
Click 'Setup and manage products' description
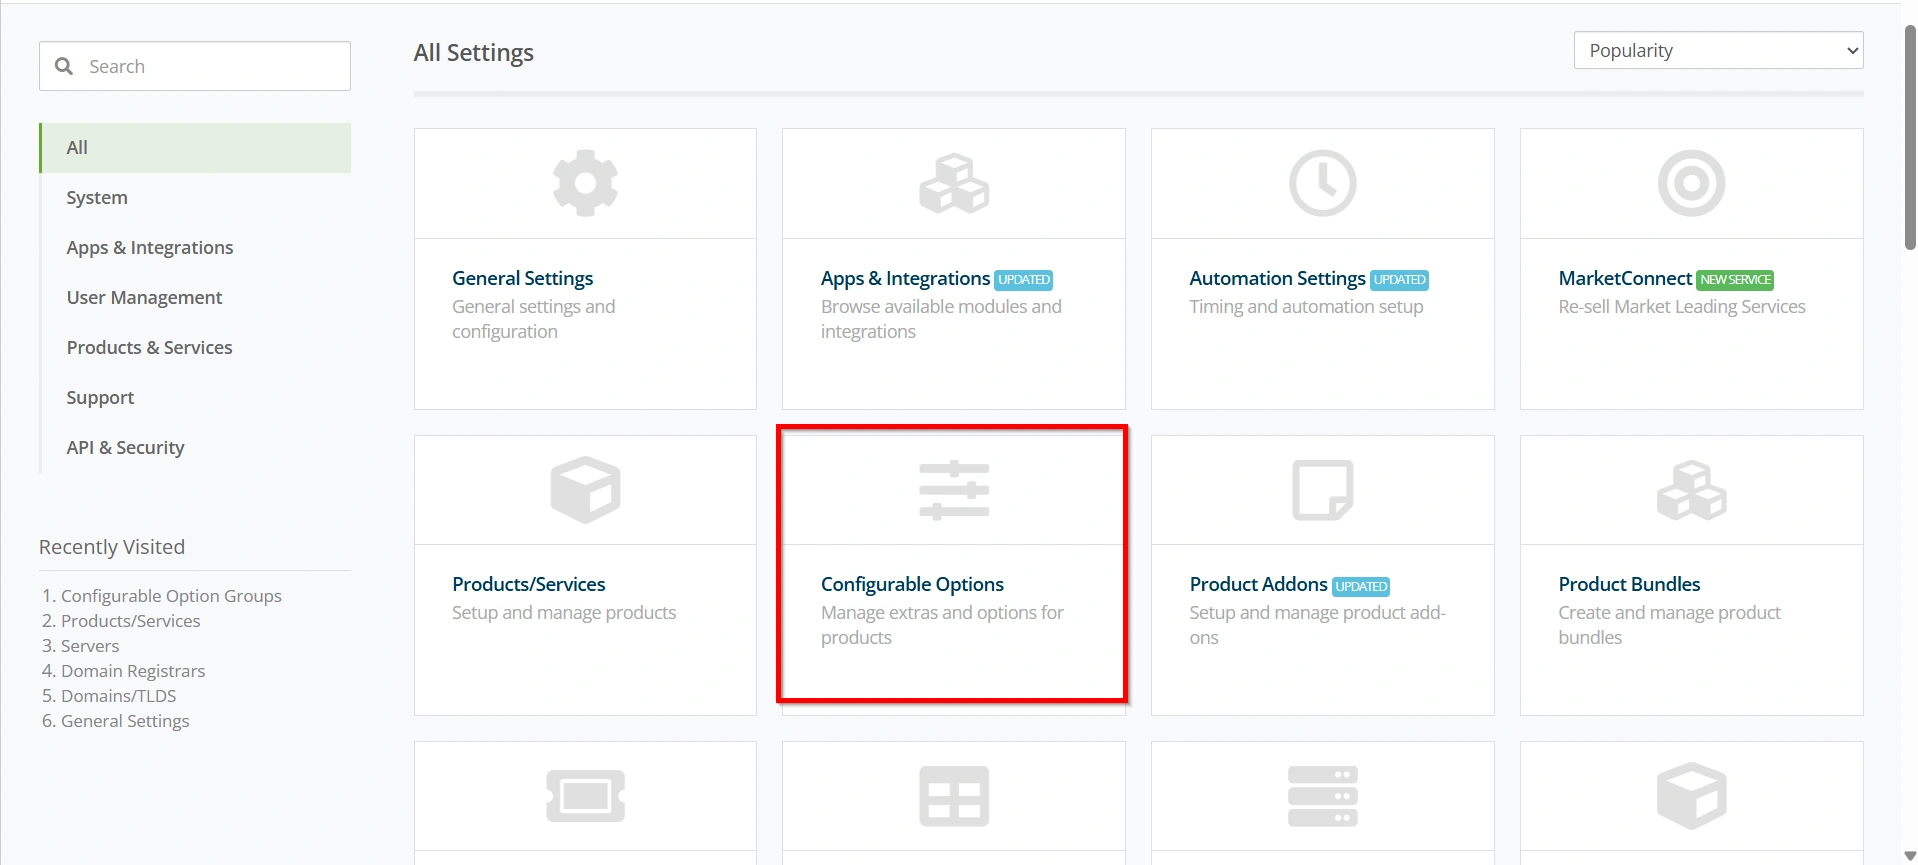[564, 613]
